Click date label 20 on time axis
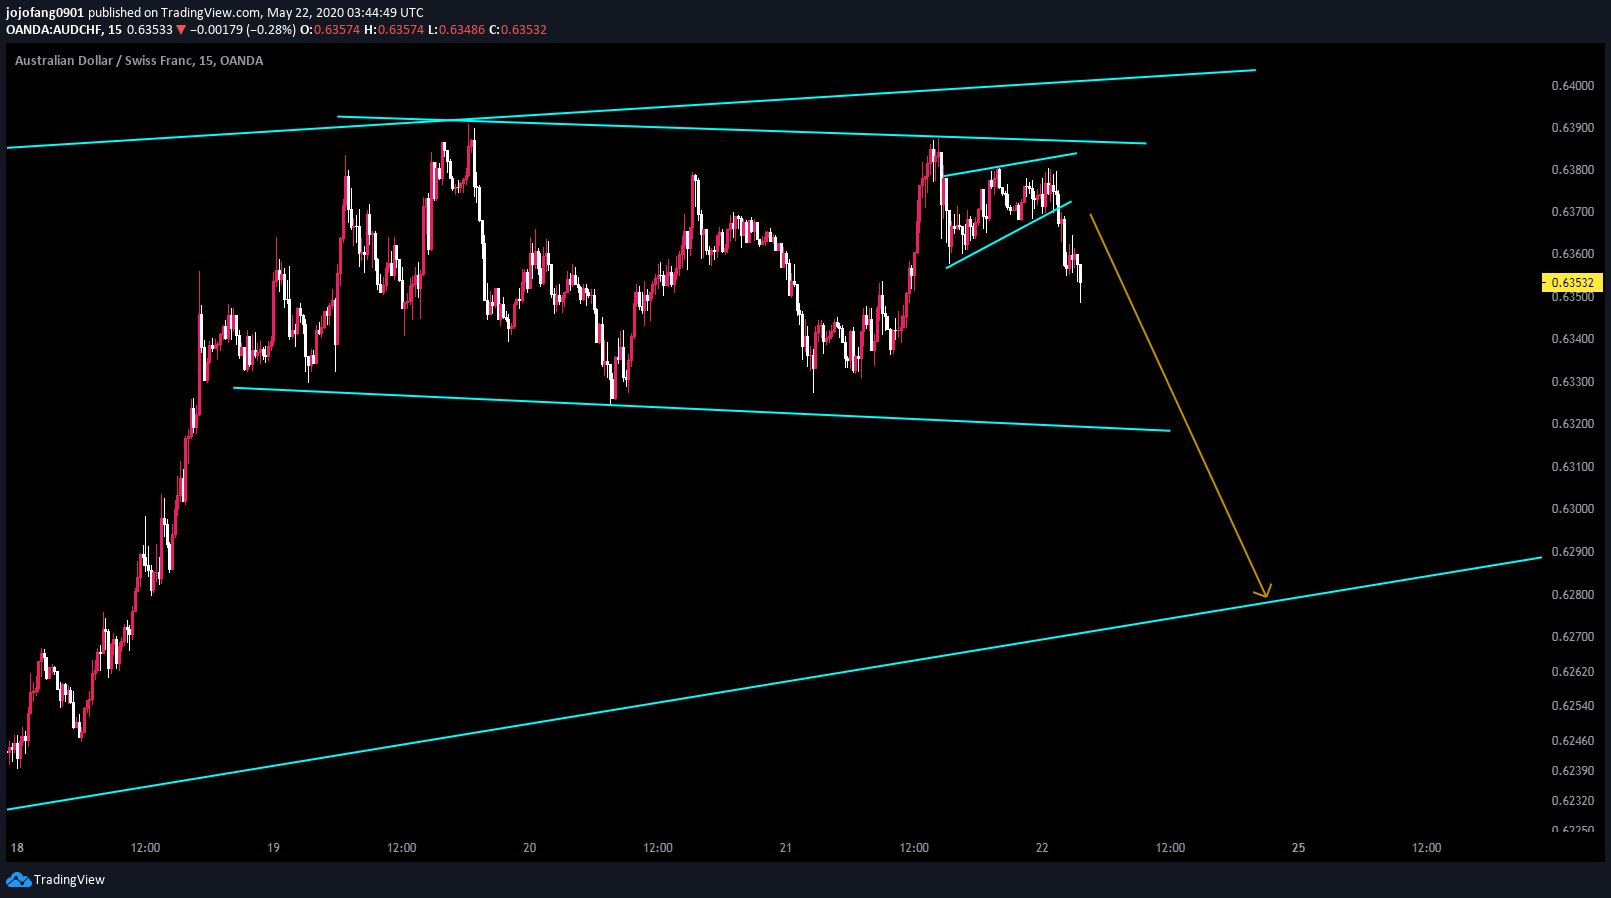This screenshot has height=898, width=1611. click(529, 848)
